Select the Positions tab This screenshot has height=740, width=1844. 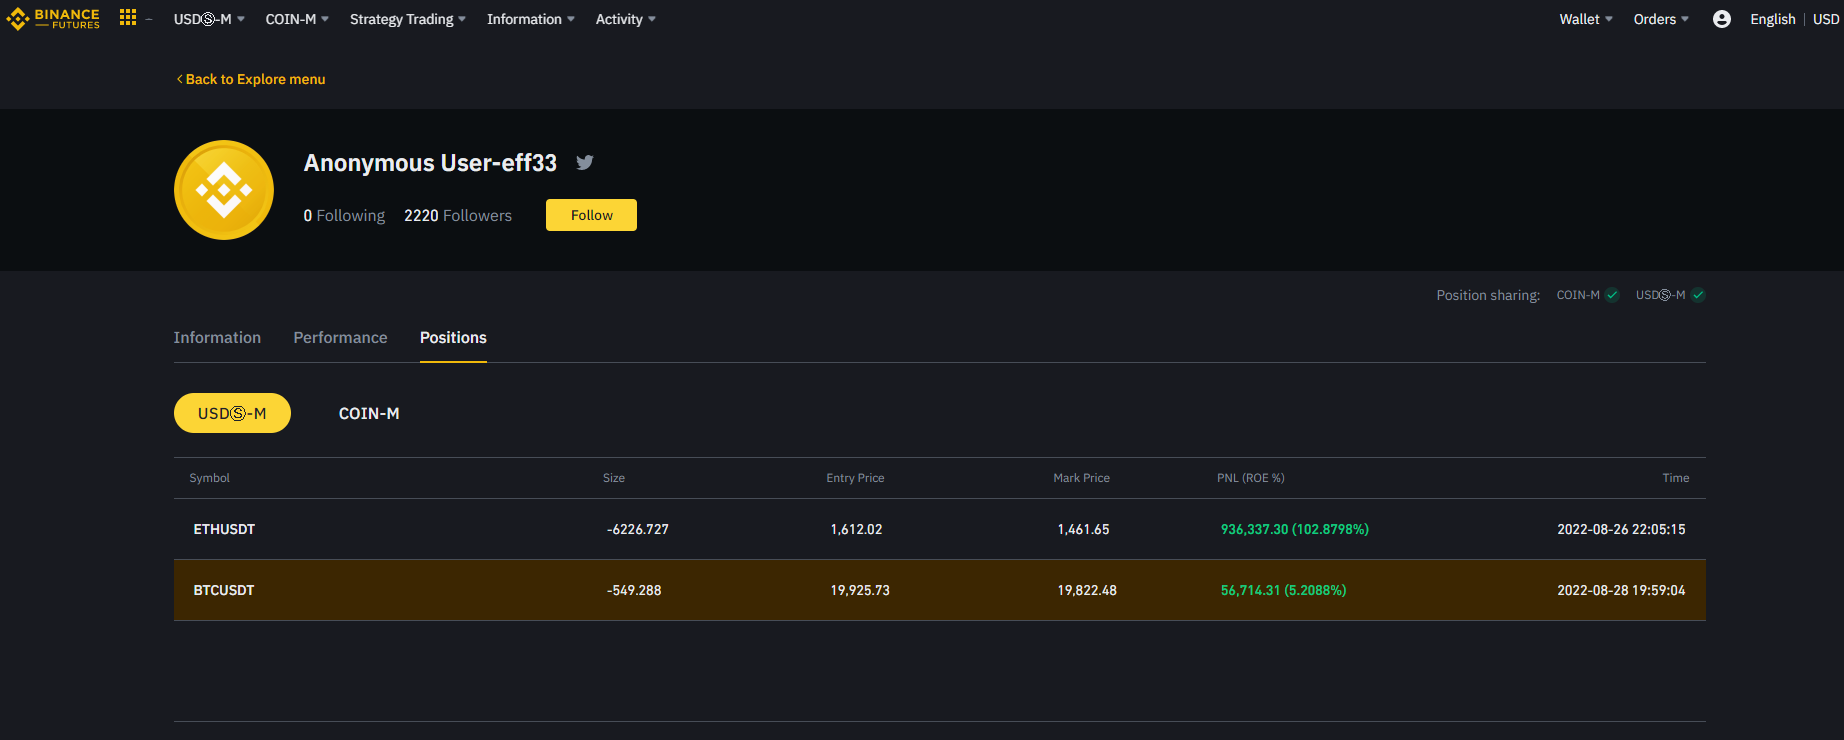click(453, 338)
